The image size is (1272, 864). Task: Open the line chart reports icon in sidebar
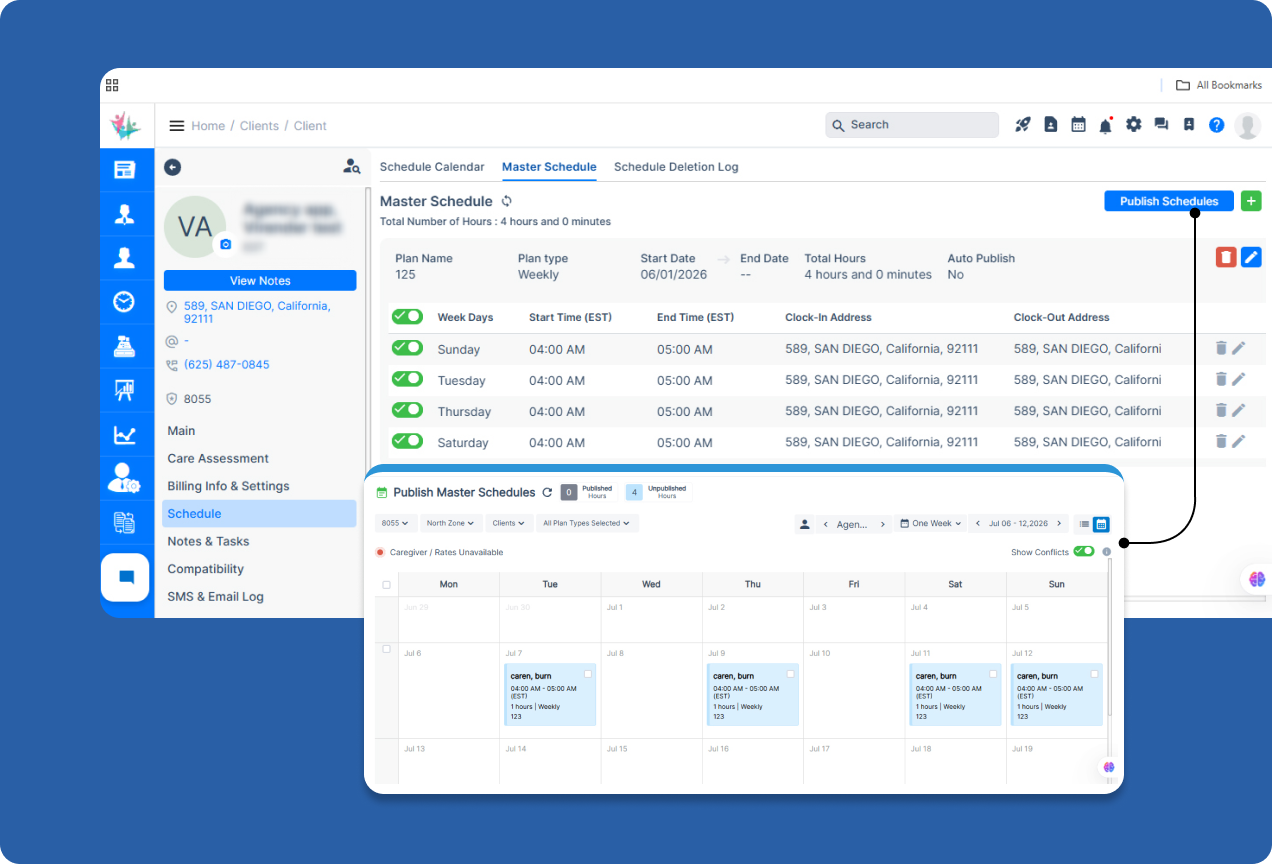pos(124,434)
